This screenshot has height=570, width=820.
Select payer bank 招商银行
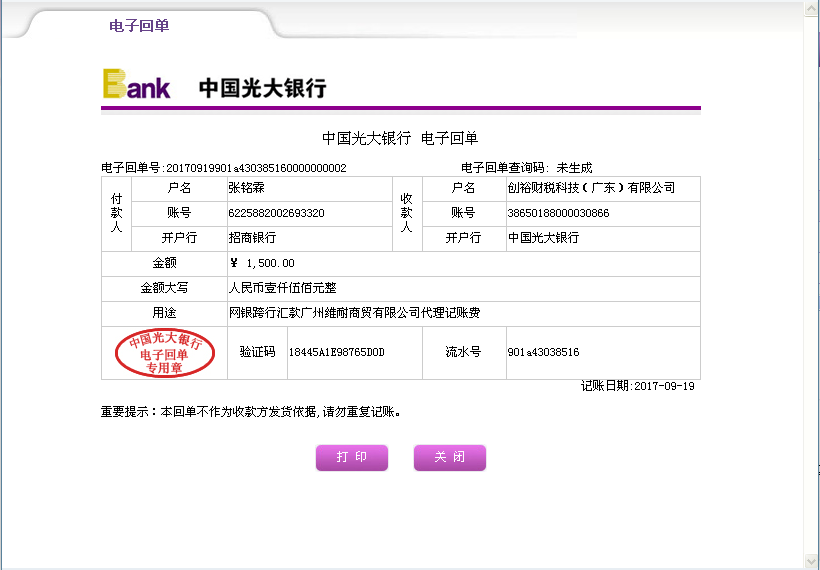(x=252, y=237)
